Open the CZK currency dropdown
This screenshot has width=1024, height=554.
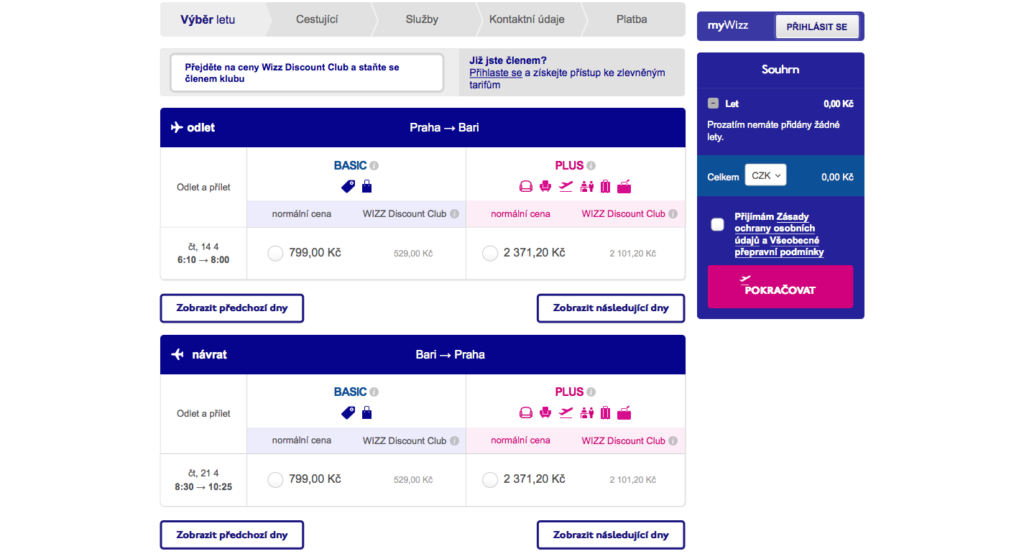click(x=765, y=176)
